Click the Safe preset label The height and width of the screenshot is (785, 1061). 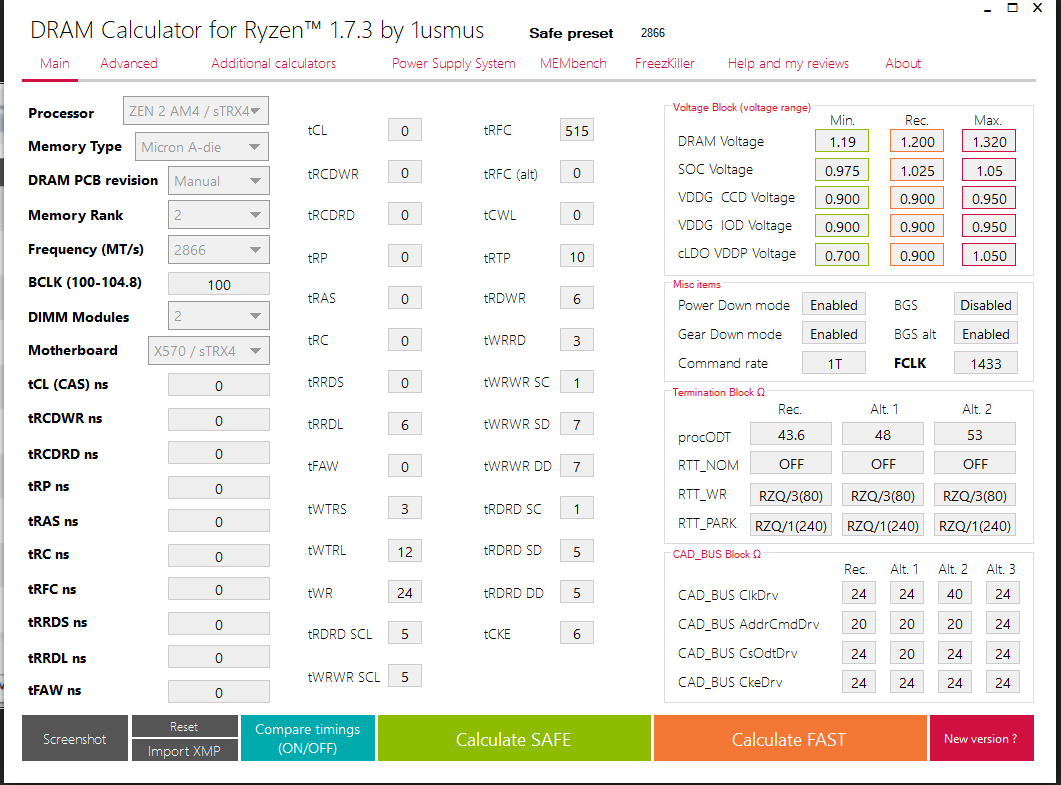pyautogui.click(x=571, y=33)
